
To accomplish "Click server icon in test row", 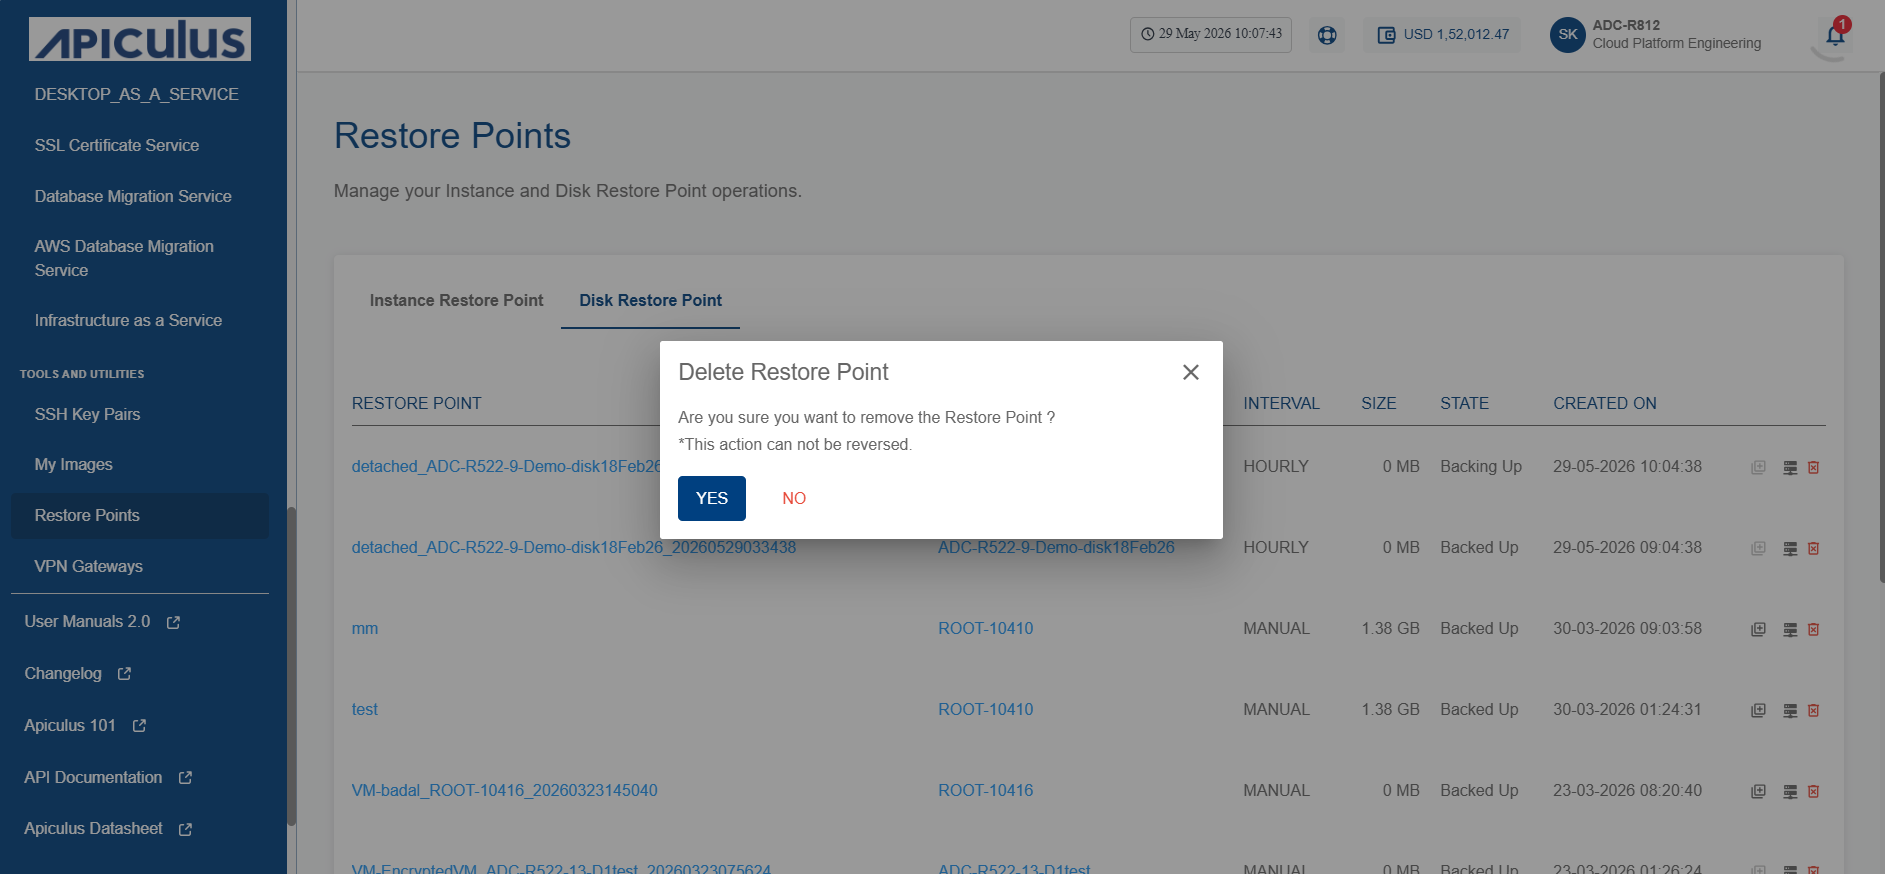I will (1790, 710).
